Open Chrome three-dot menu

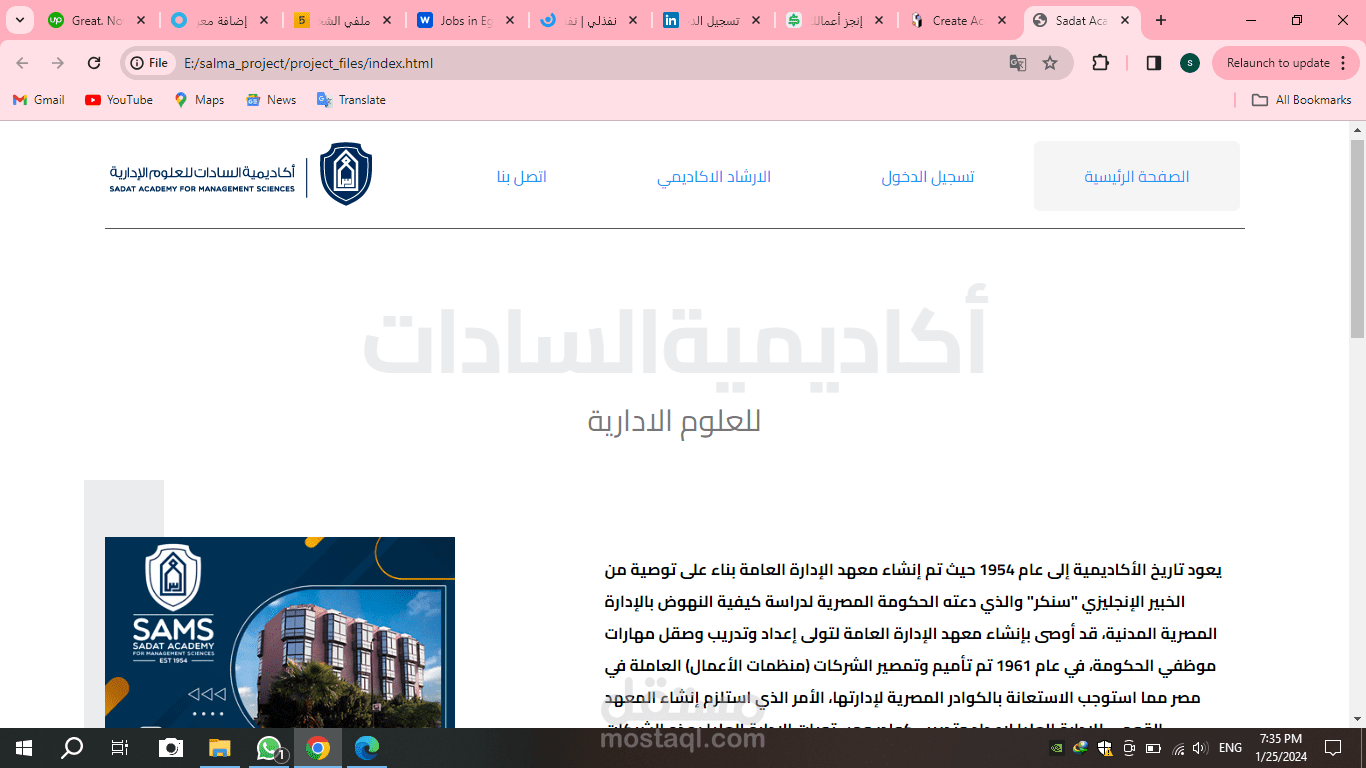(1343, 63)
